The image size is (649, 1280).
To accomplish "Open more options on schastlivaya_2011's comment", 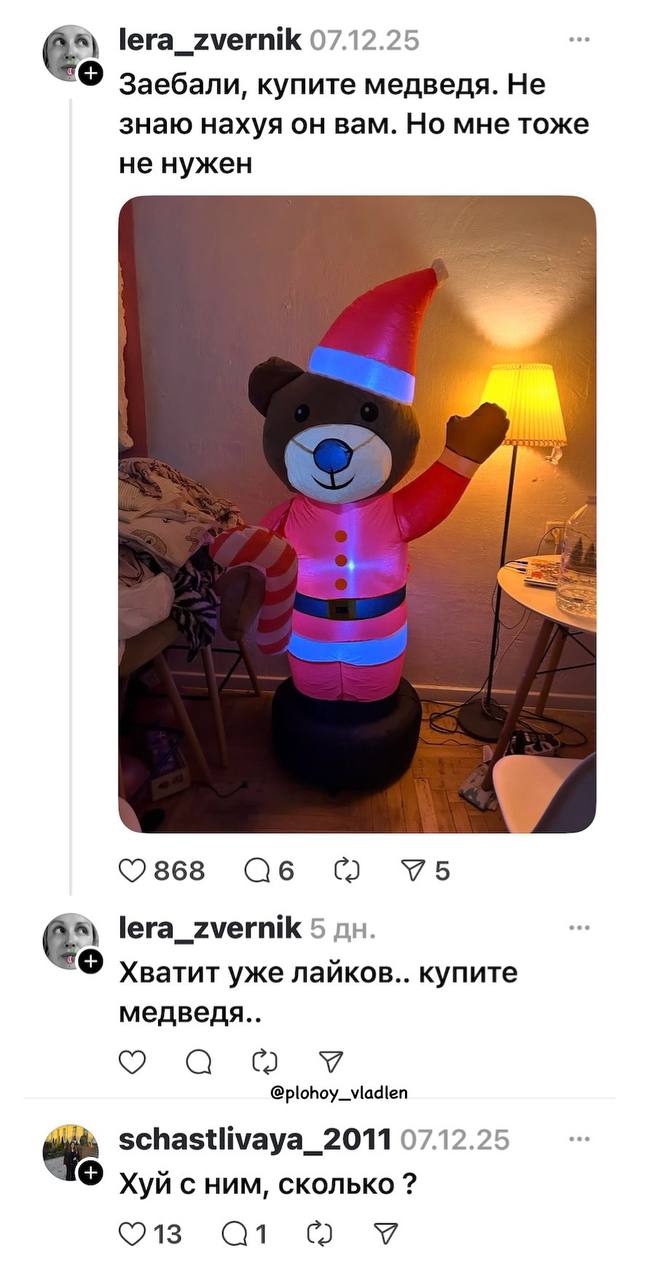I will [x=579, y=1138].
